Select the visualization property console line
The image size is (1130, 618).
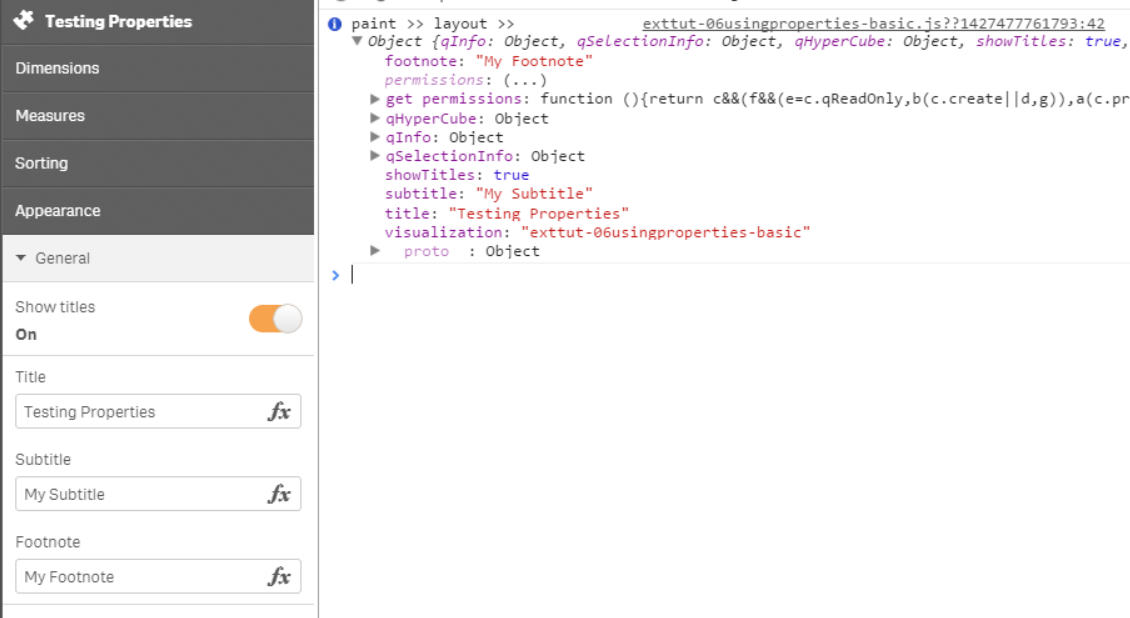click(597, 232)
